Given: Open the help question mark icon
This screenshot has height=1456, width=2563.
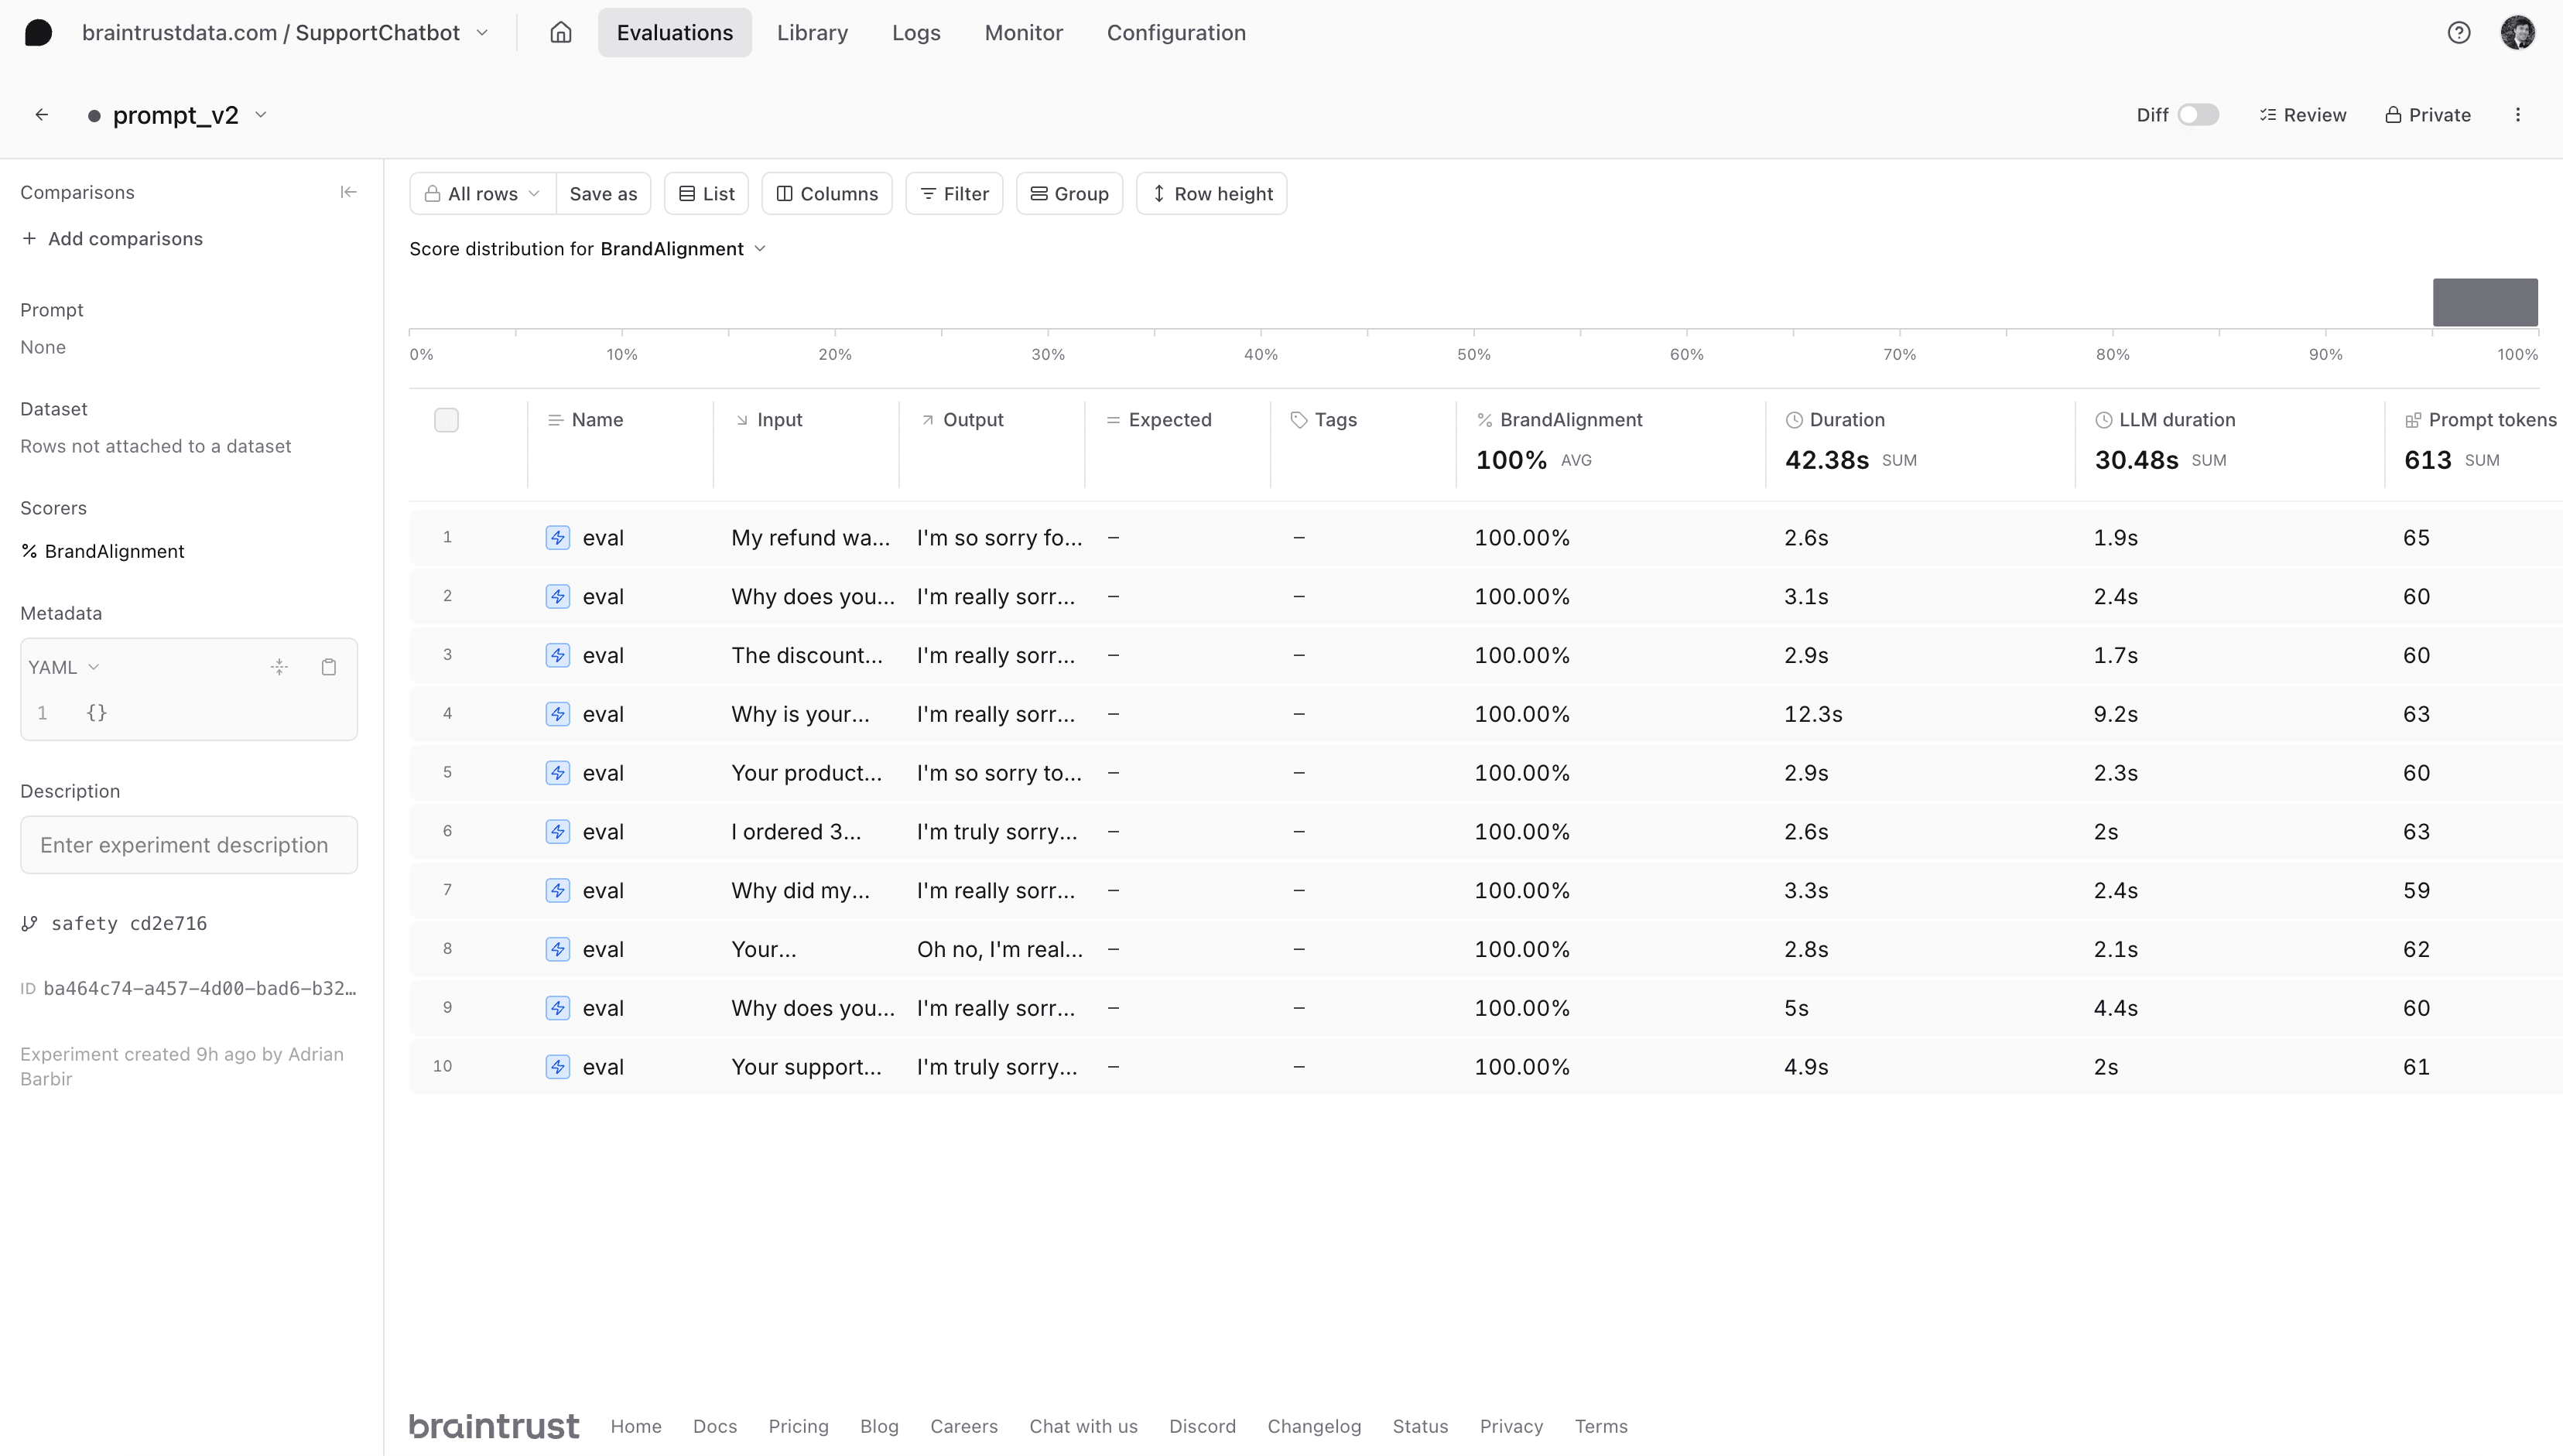Looking at the screenshot, I should pyautogui.click(x=2458, y=33).
